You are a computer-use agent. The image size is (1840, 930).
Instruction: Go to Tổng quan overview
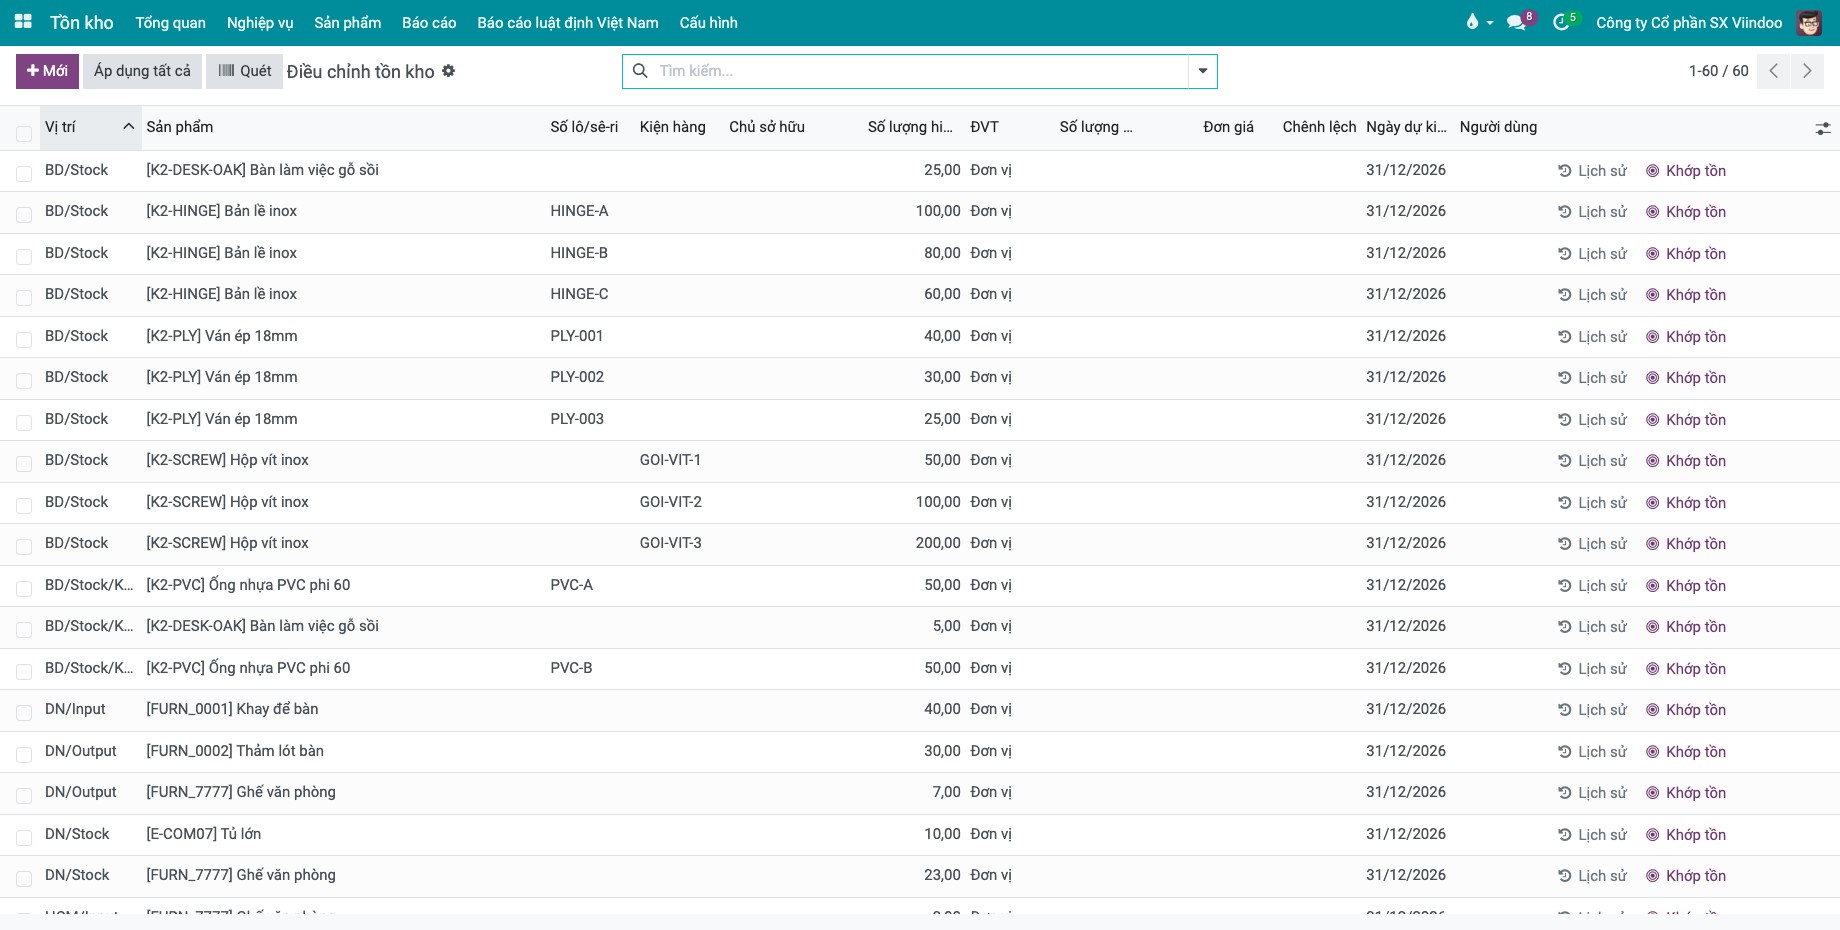(x=171, y=22)
